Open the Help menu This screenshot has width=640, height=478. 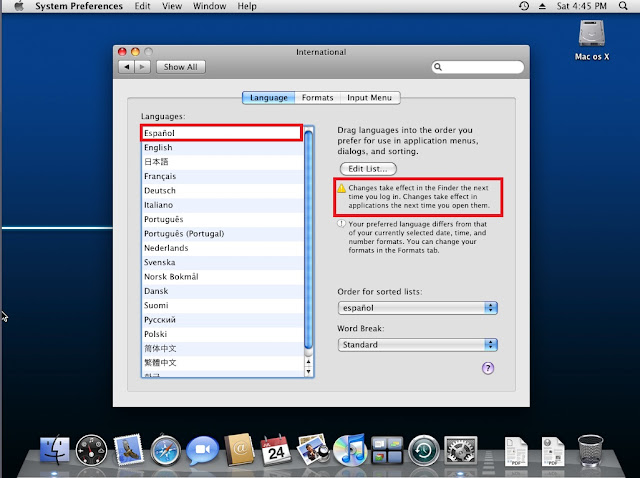pos(247,6)
